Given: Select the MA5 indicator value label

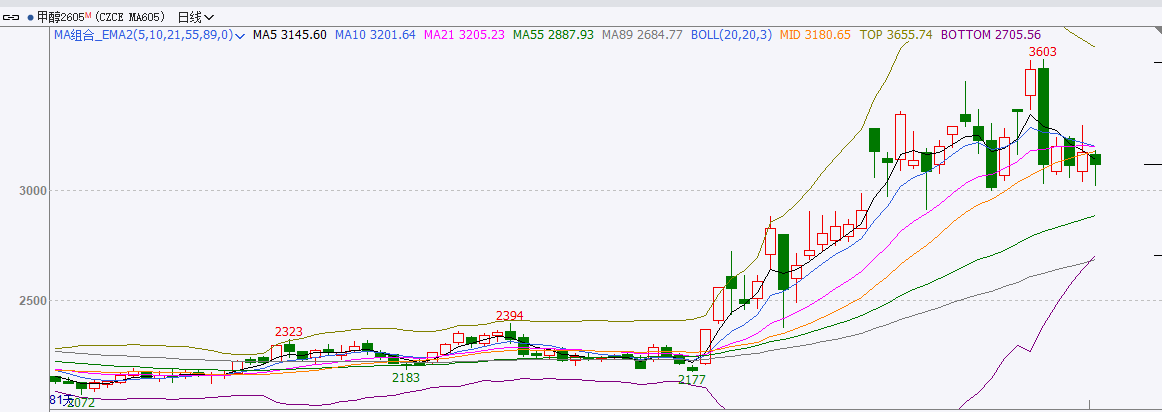Looking at the screenshot, I should (x=289, y=34).
